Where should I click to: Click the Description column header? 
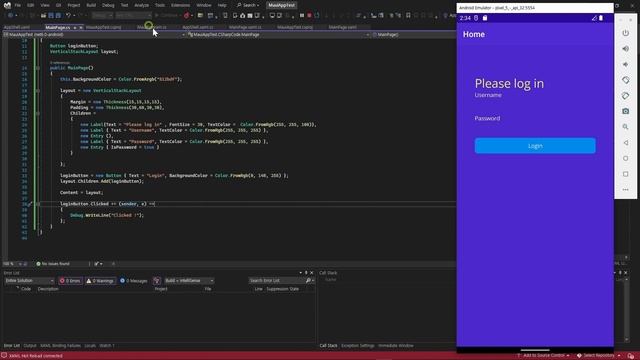tap(48, 289)
